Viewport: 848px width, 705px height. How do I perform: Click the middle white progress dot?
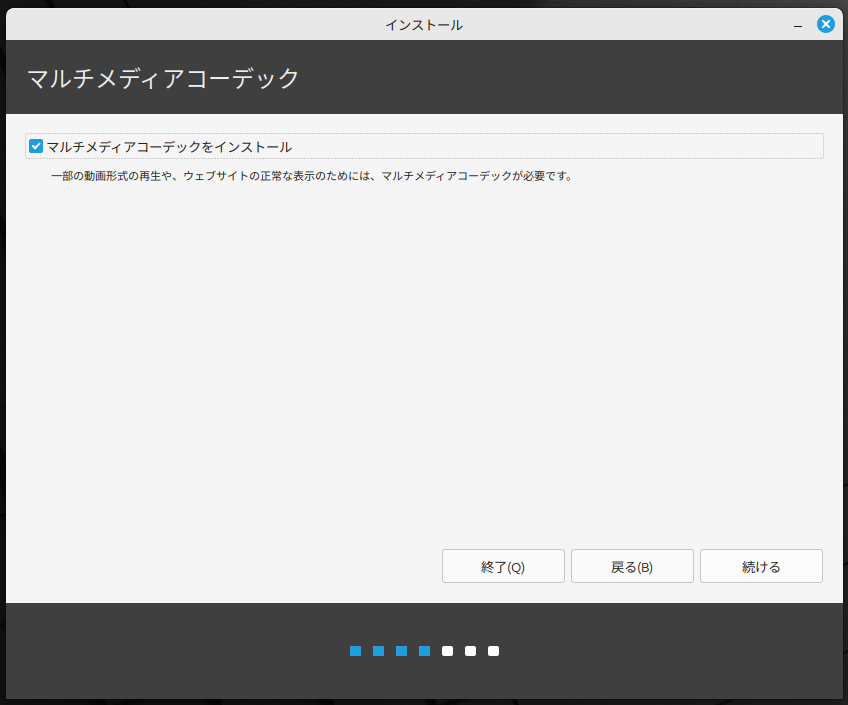(x=470, y=651)
